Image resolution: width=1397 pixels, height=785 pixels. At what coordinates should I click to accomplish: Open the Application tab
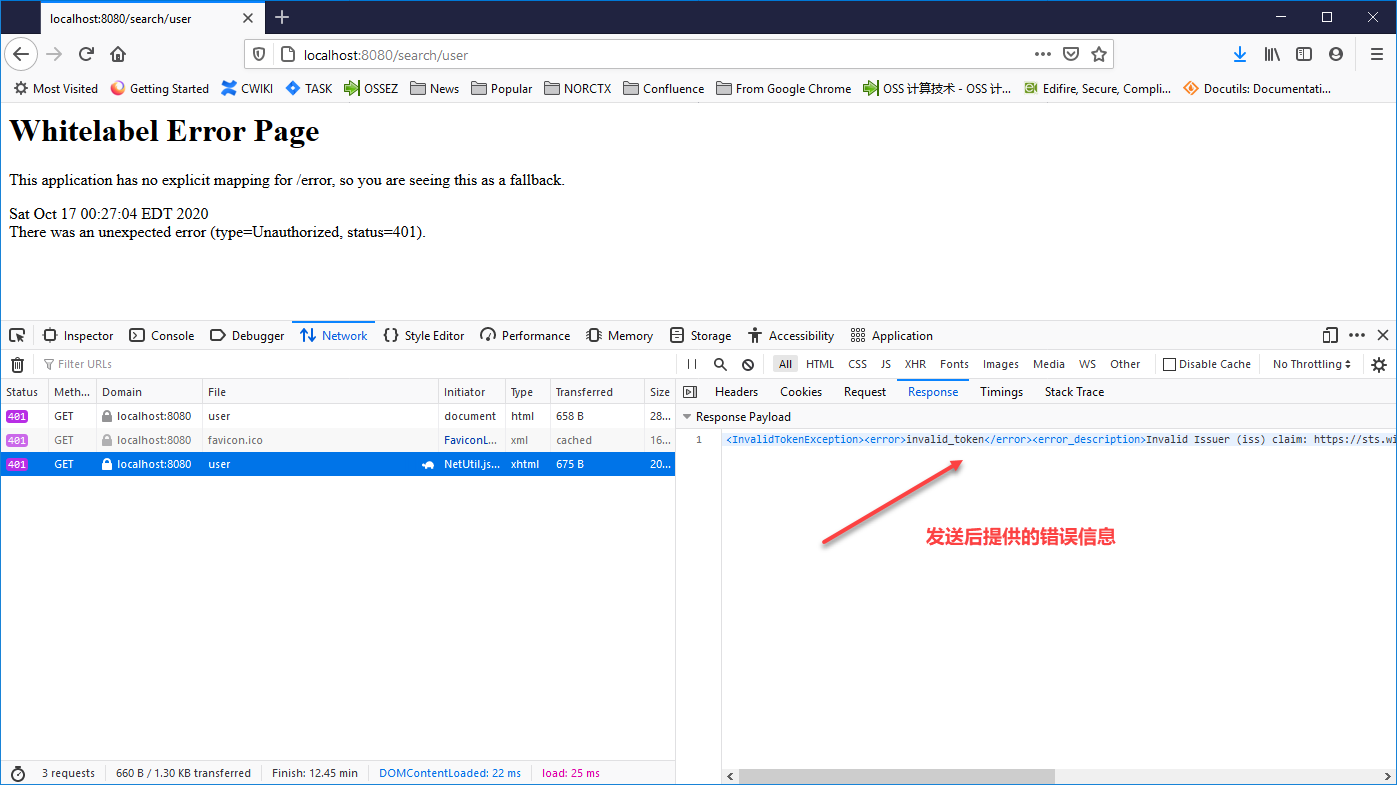891,335
